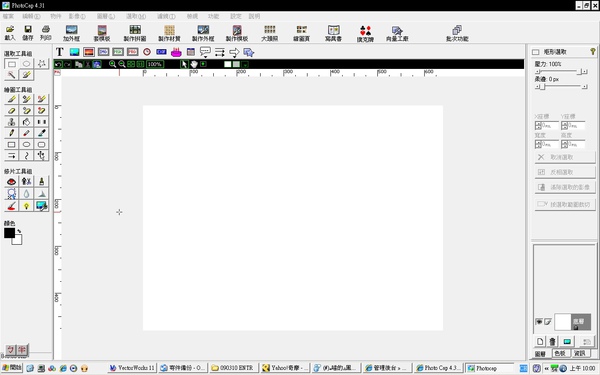Select the curve line drawing tool

coord(26,155)
